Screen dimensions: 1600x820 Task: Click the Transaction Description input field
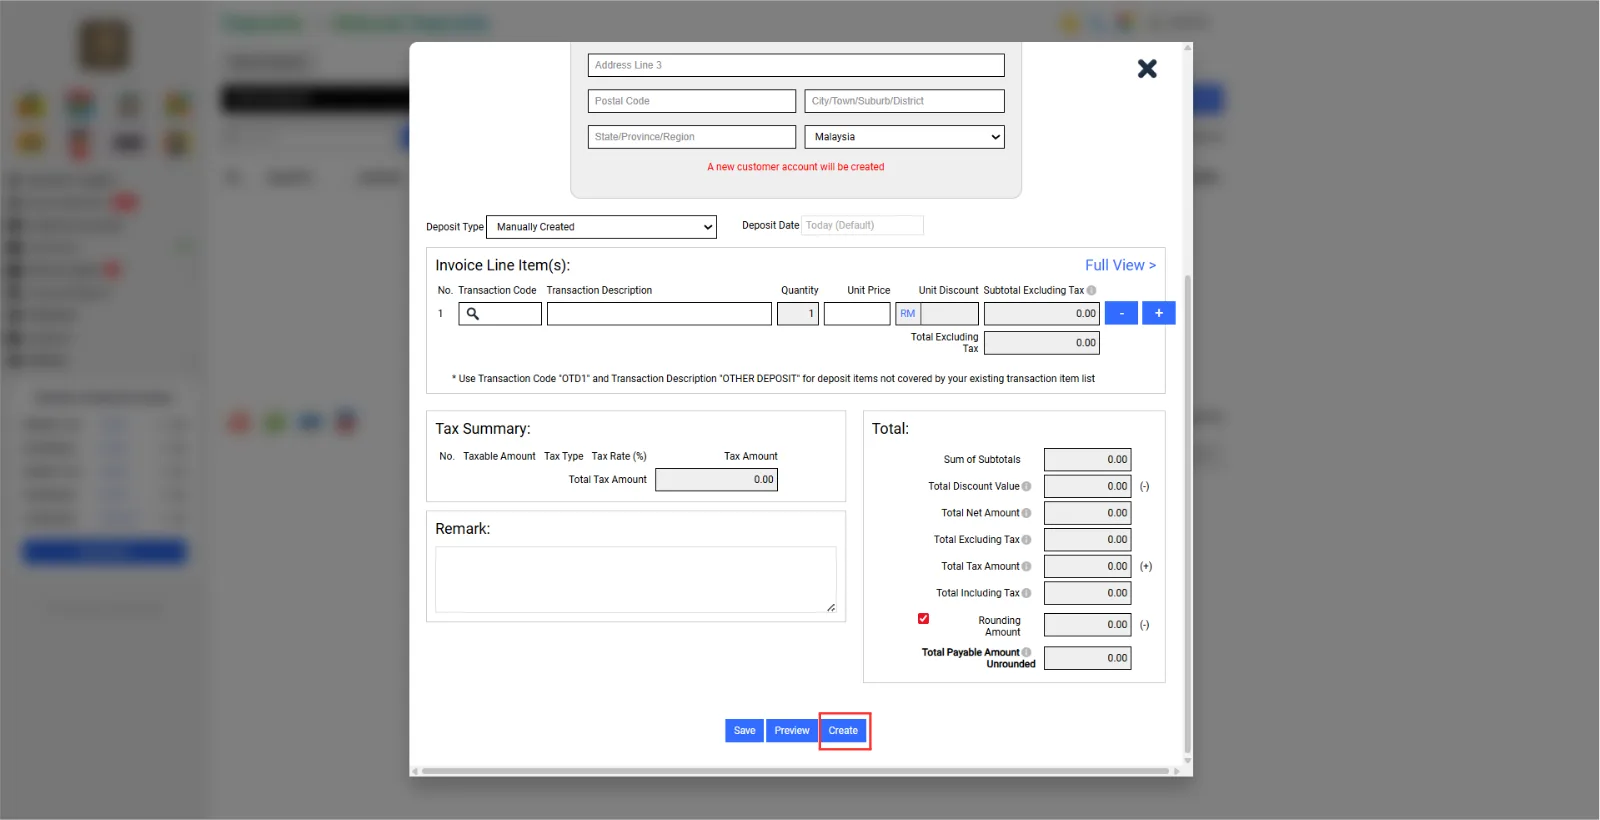click(x=659, y=314)
